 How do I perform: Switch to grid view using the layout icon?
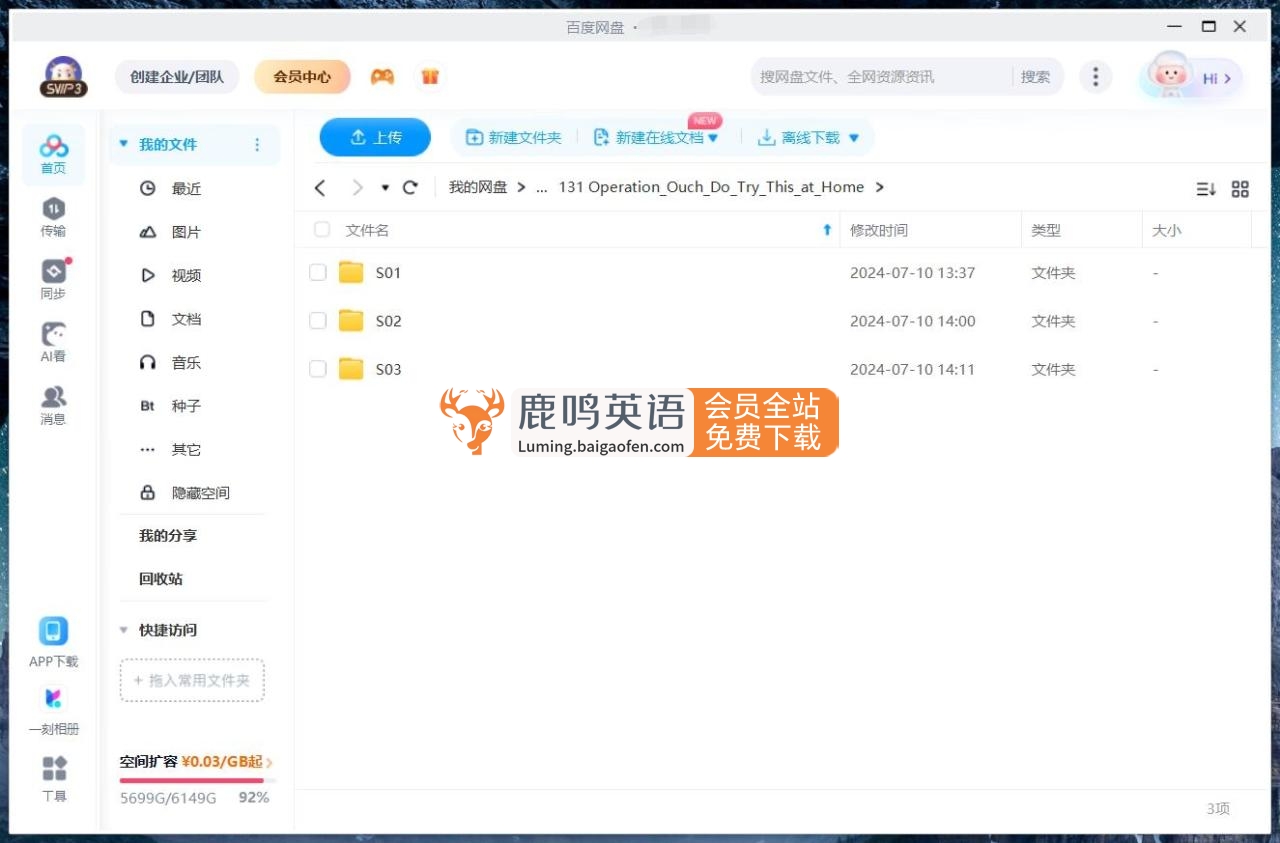click(x=1240, y=188)
